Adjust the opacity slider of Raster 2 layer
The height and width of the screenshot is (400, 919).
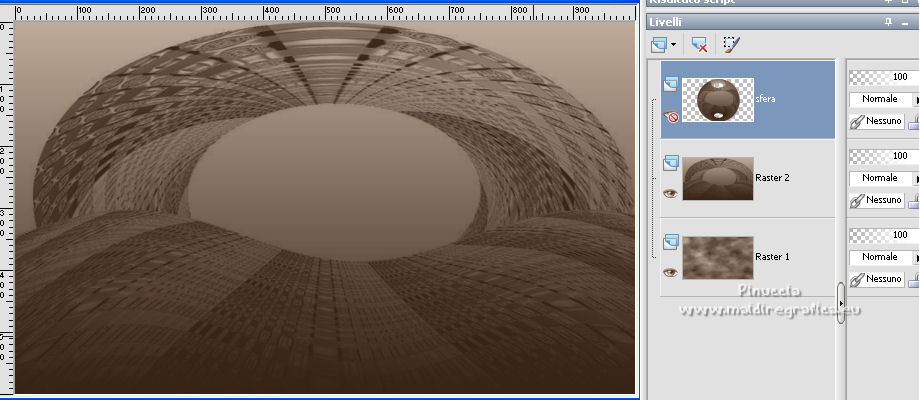(884, 155)
